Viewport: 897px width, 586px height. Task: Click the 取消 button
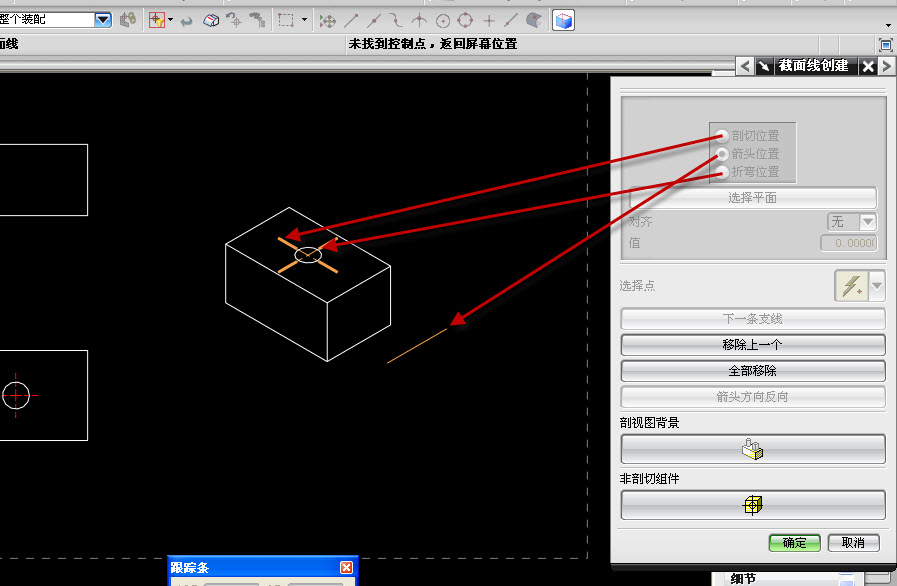pyautogui.click(x=854, y=543)
